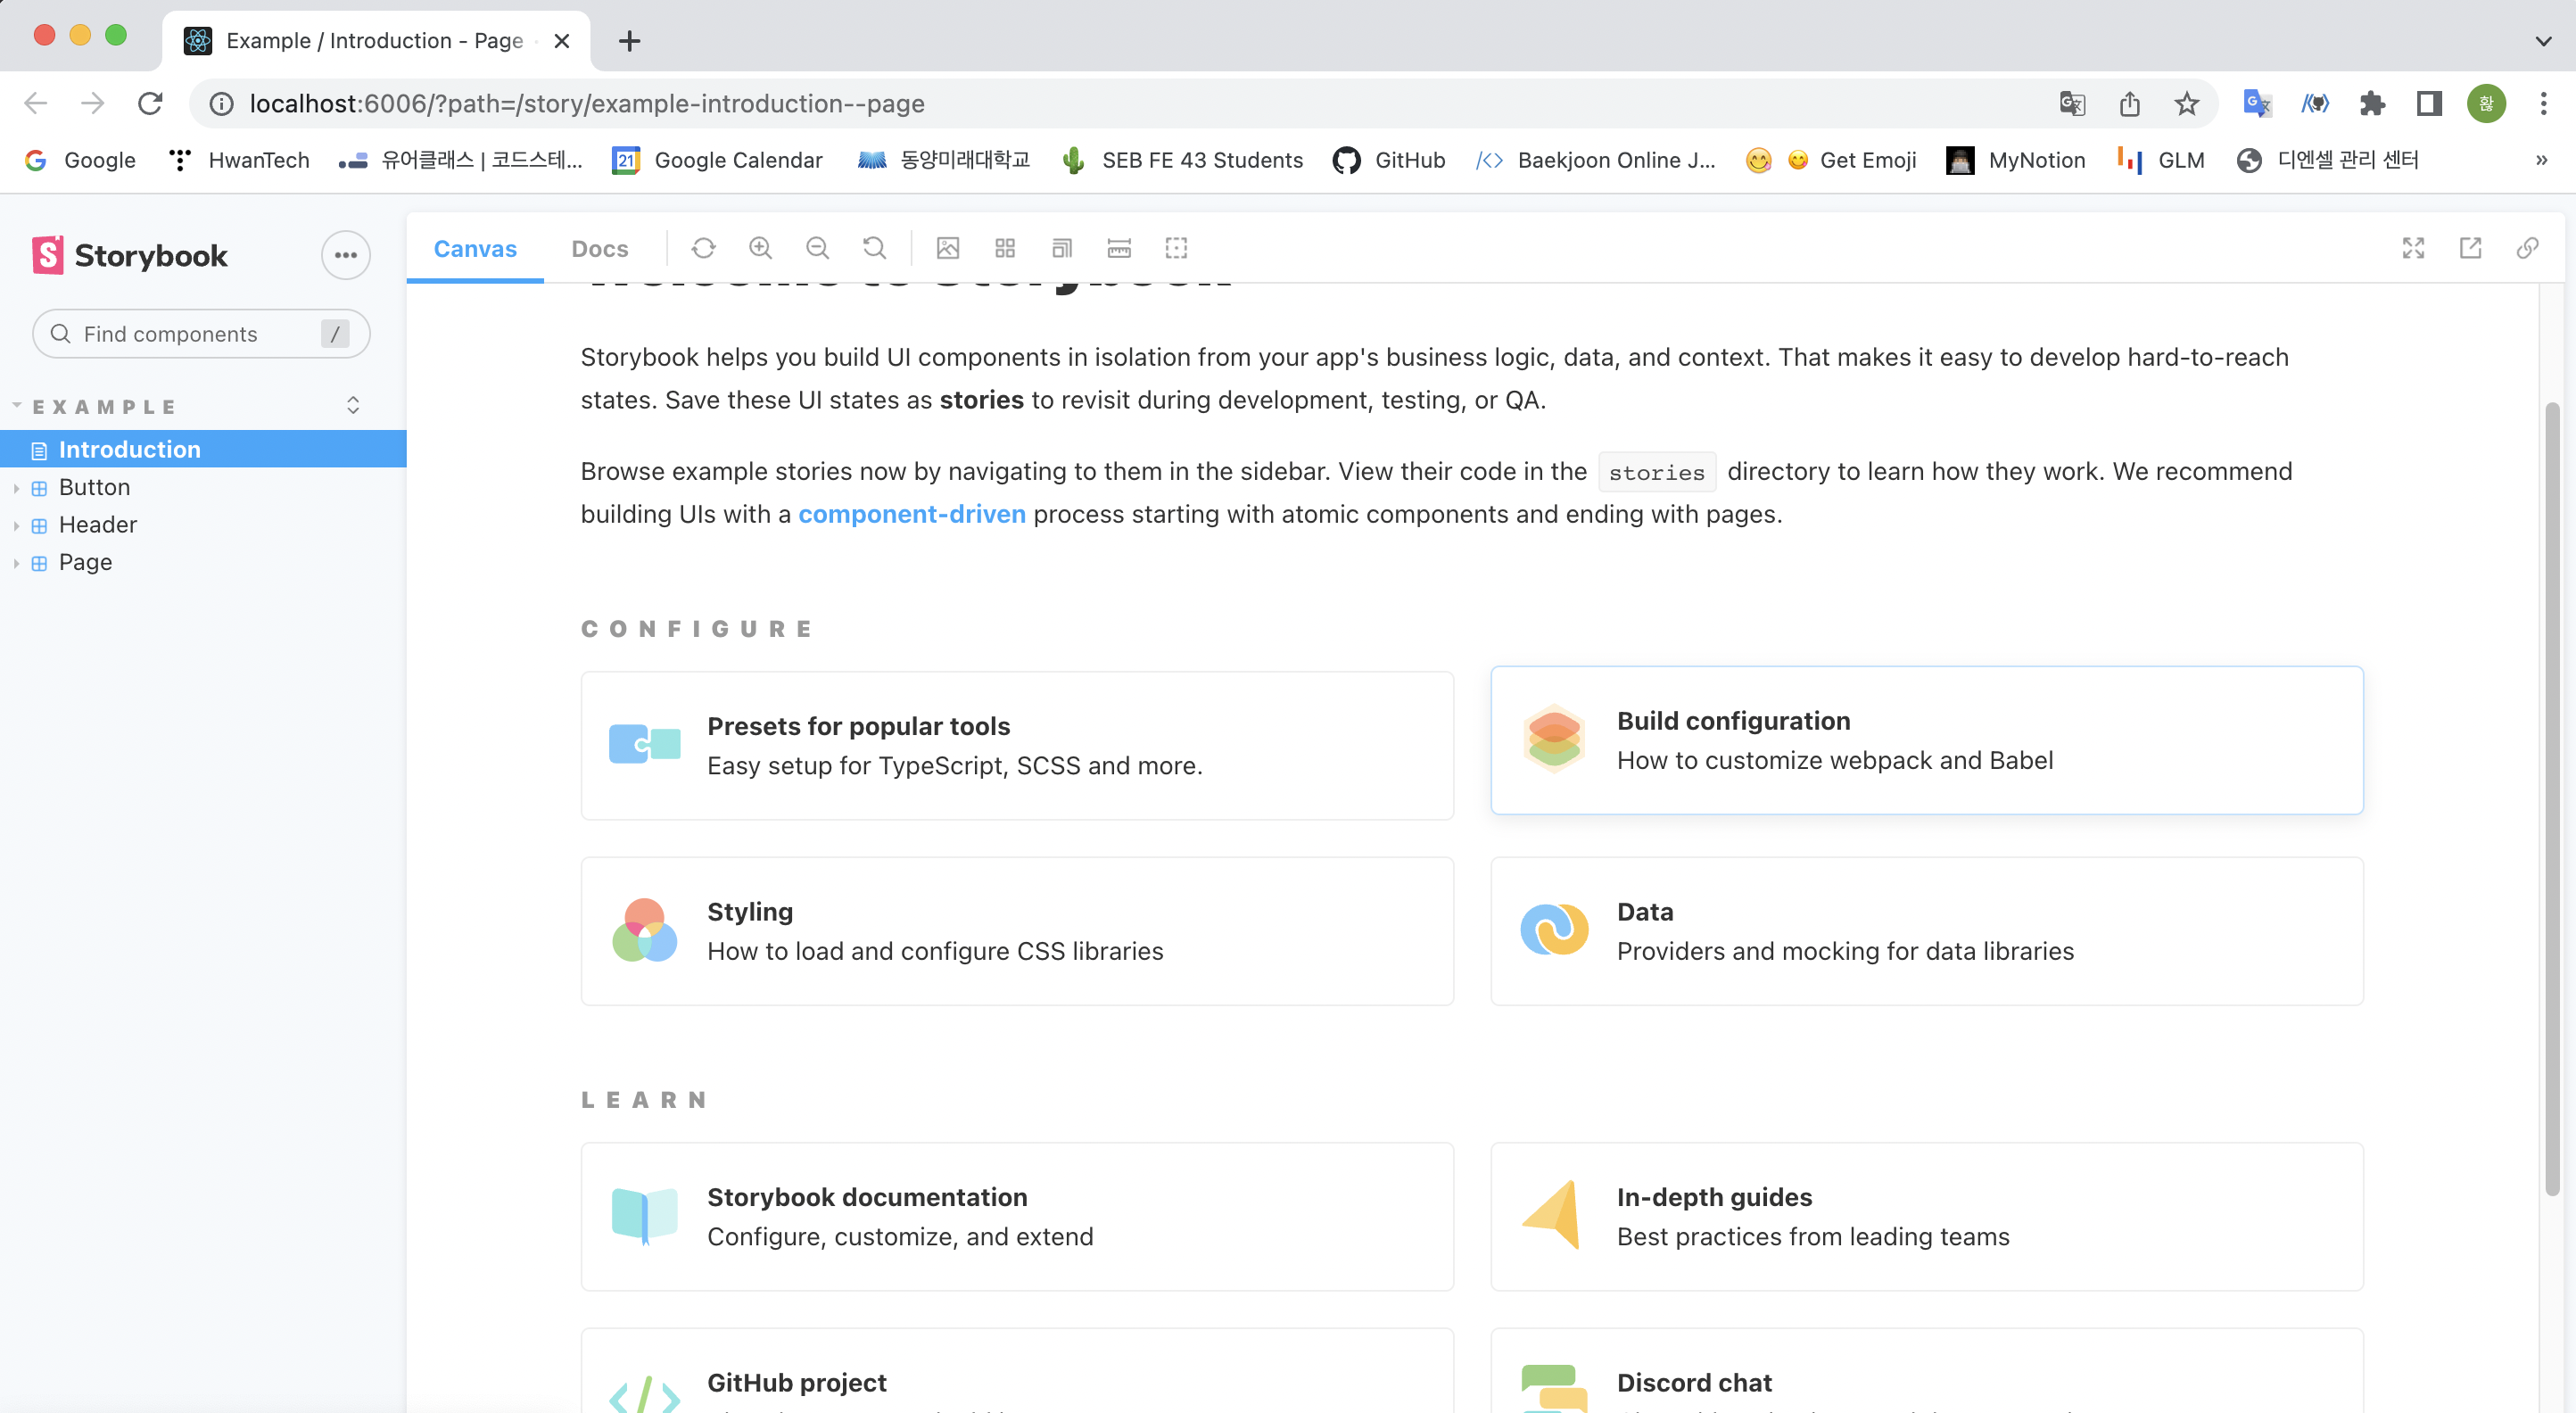Image resolution: width=2576 pixels, height=1413 pixels.
Task: Open the Build configuration card
Action: pyautogui.click(x=1926, y=740)
